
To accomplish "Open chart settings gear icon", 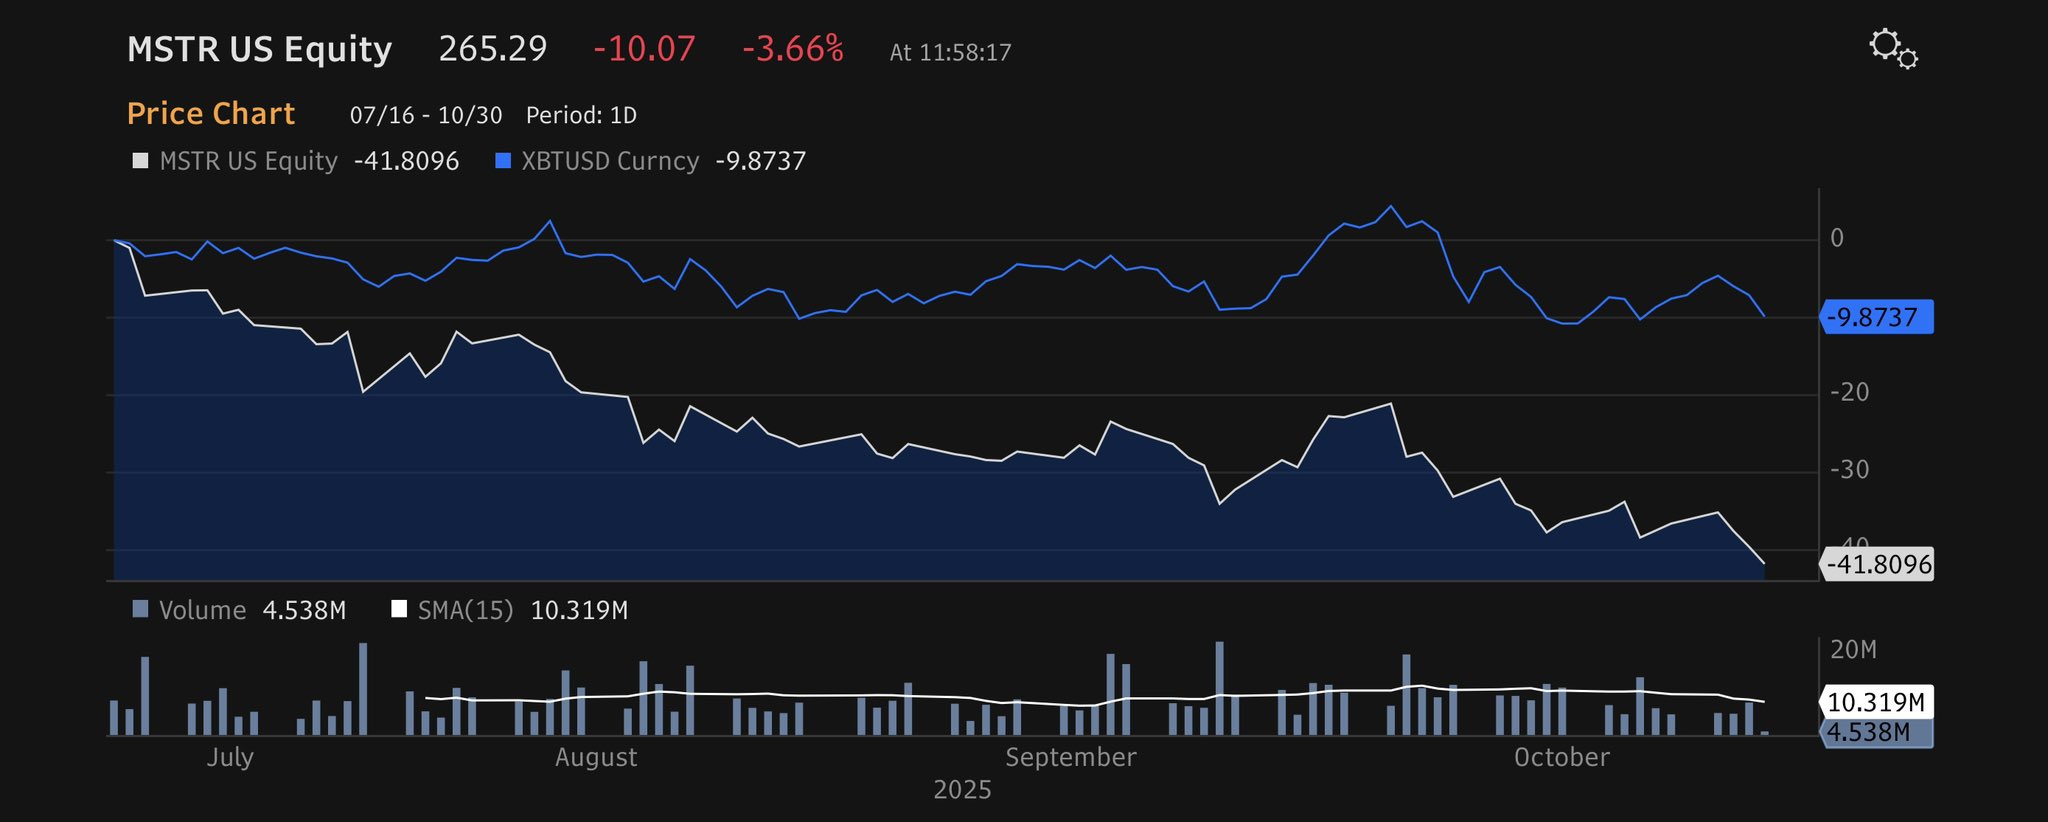I will [x=1893, y=49].
